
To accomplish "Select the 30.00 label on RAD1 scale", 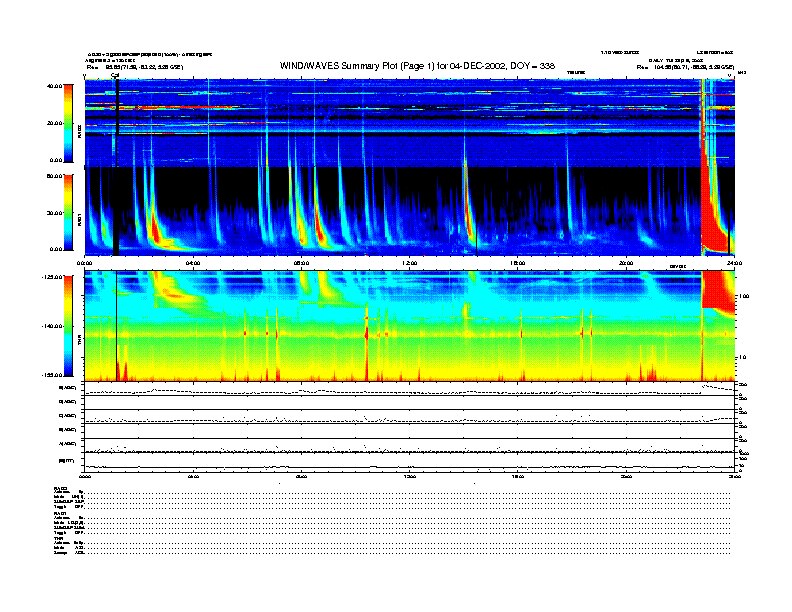I will click(54, 213).
